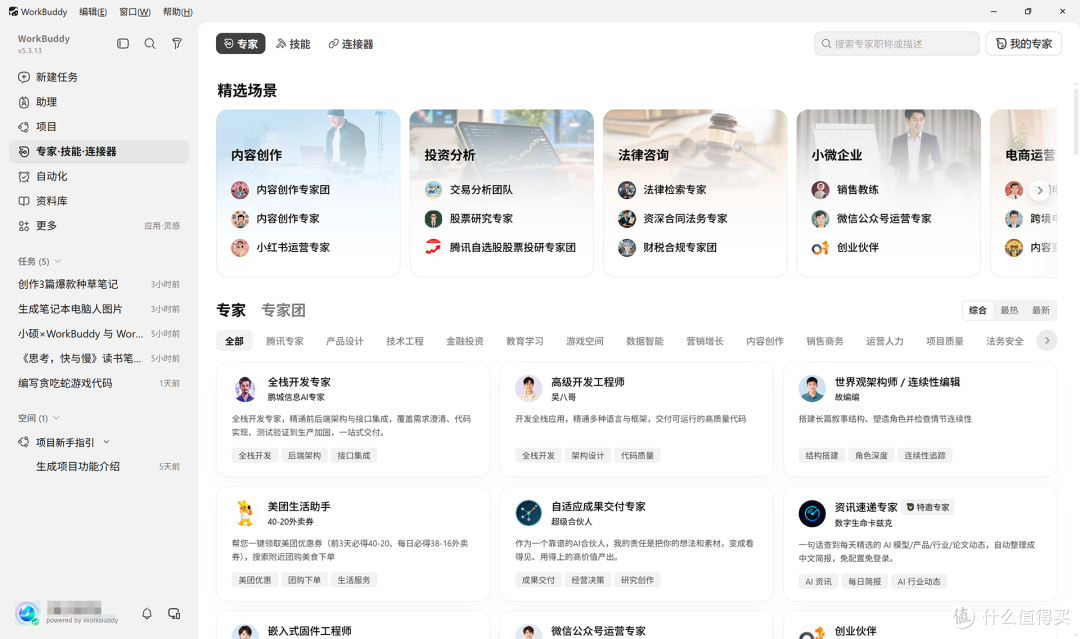
Task: Expand the 项目新手指引 chevron
Action: click(107, 442)
